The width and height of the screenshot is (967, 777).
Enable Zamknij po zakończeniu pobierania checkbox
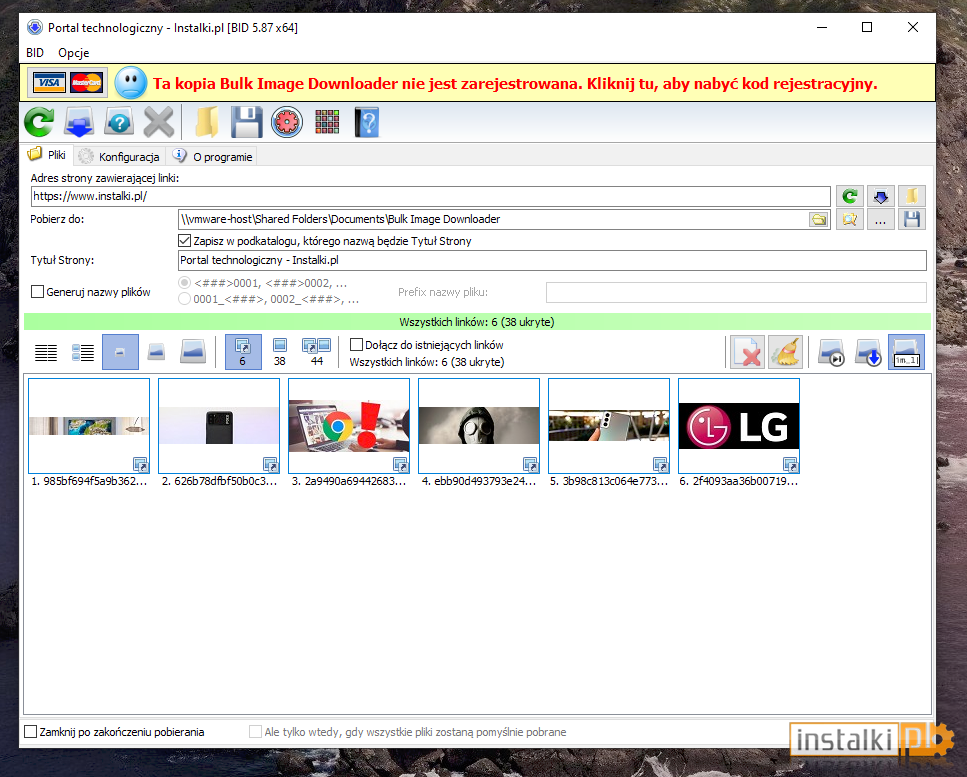pos(30,732)
